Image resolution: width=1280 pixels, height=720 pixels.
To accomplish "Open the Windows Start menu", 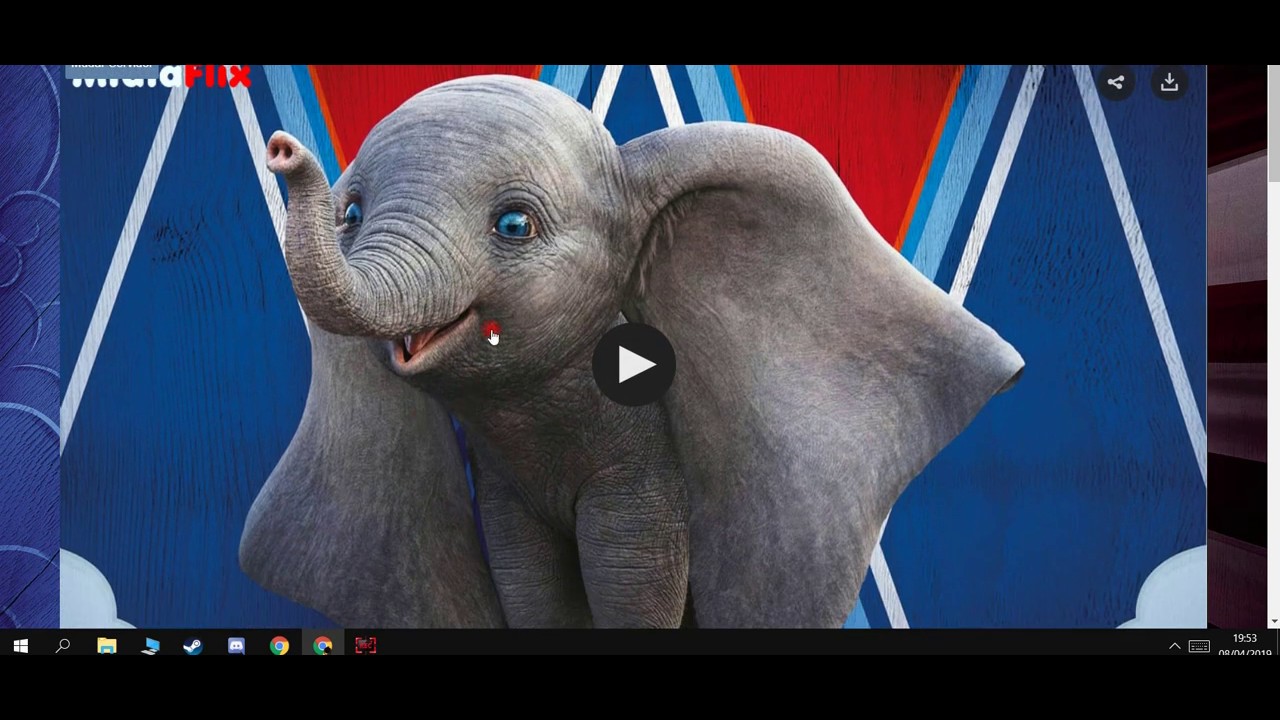I will tap(20, 646).
